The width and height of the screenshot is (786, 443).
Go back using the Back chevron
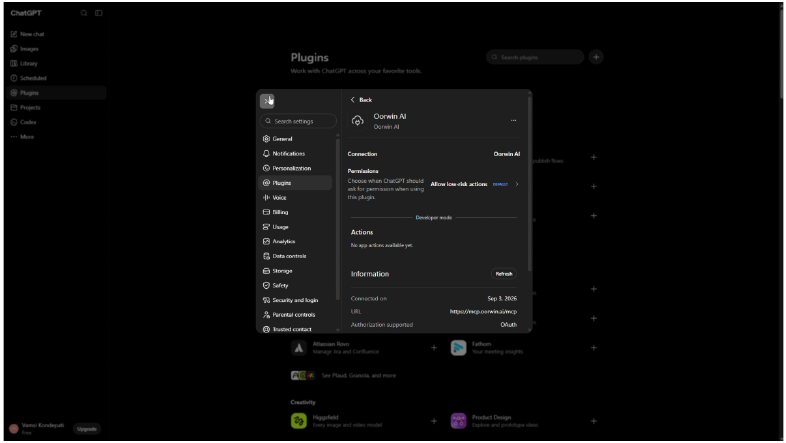(361, 100)
